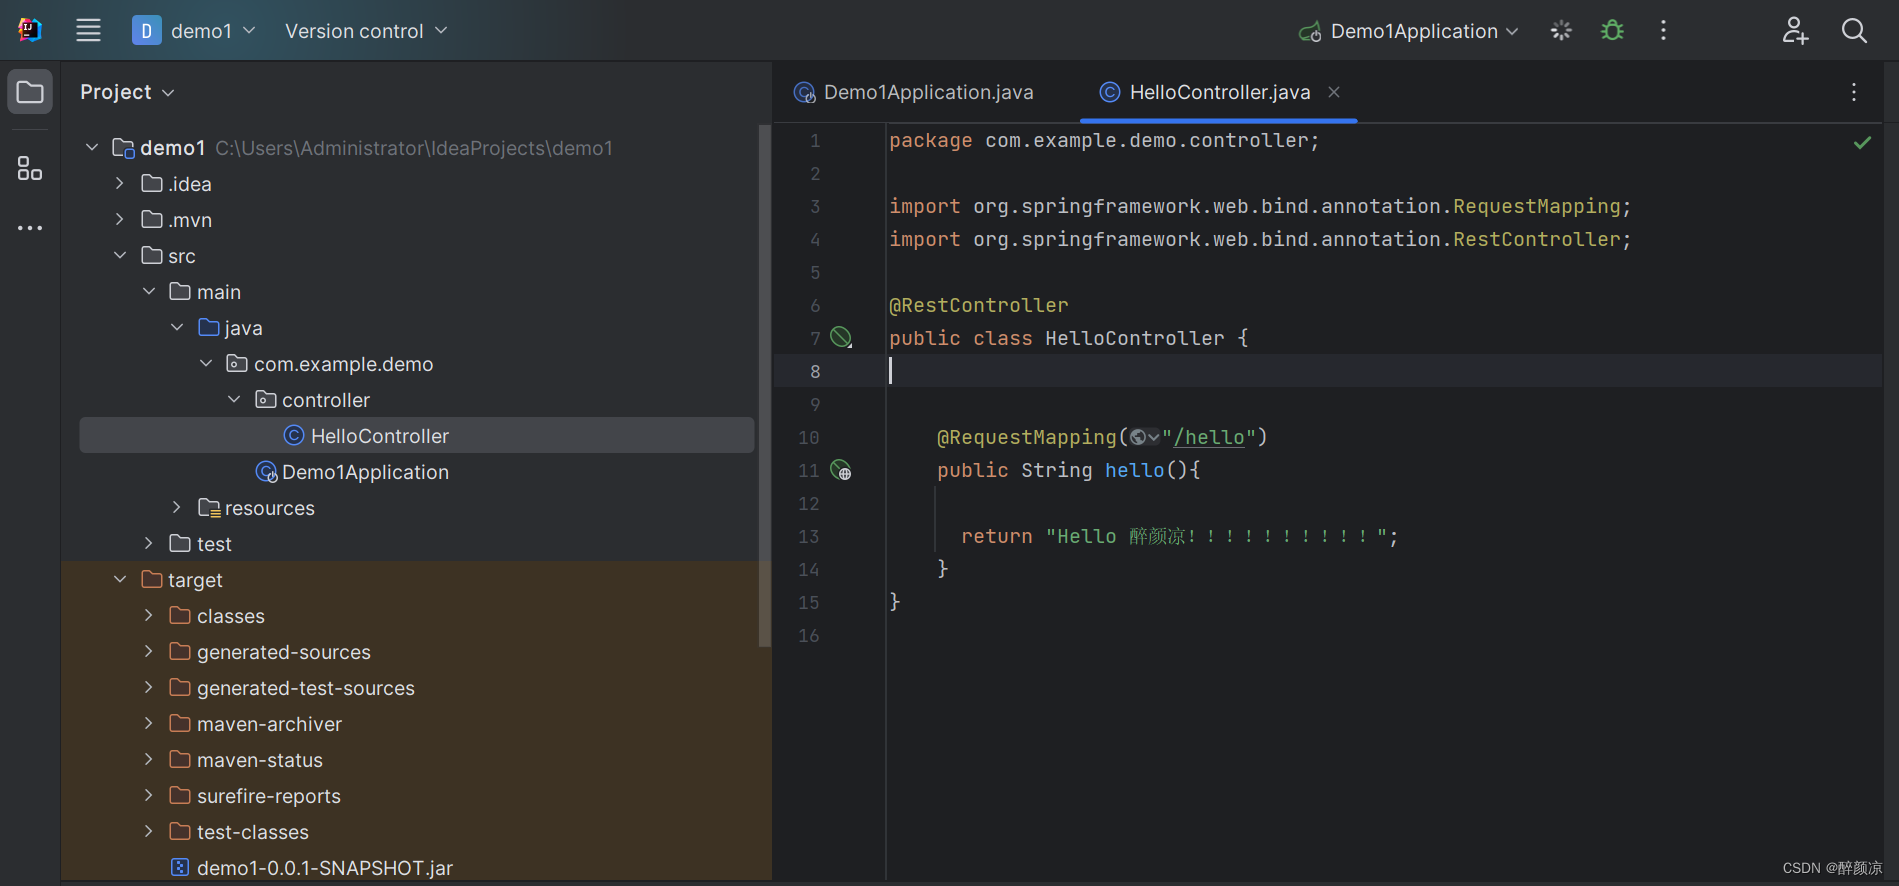Select HelloController in project tree
This screenshot has width=1899, height=886.
[416, 436]
